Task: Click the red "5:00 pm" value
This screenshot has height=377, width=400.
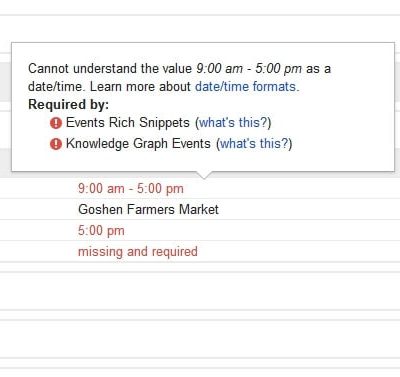Action: click(101, 231)
